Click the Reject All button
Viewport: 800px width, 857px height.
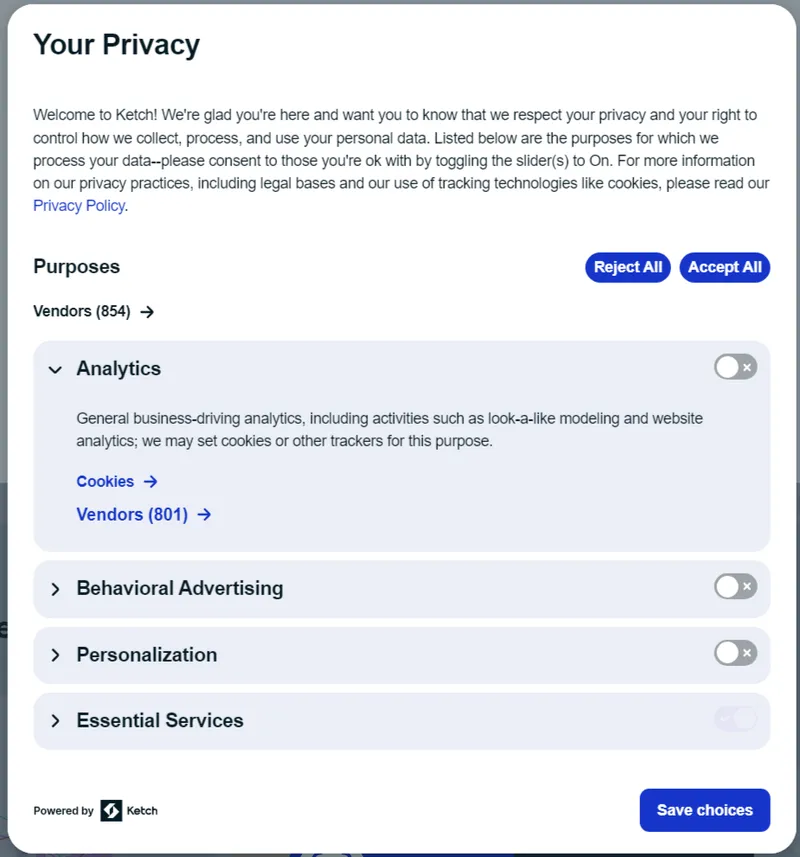pyautogui.click(x=627, y=267)
